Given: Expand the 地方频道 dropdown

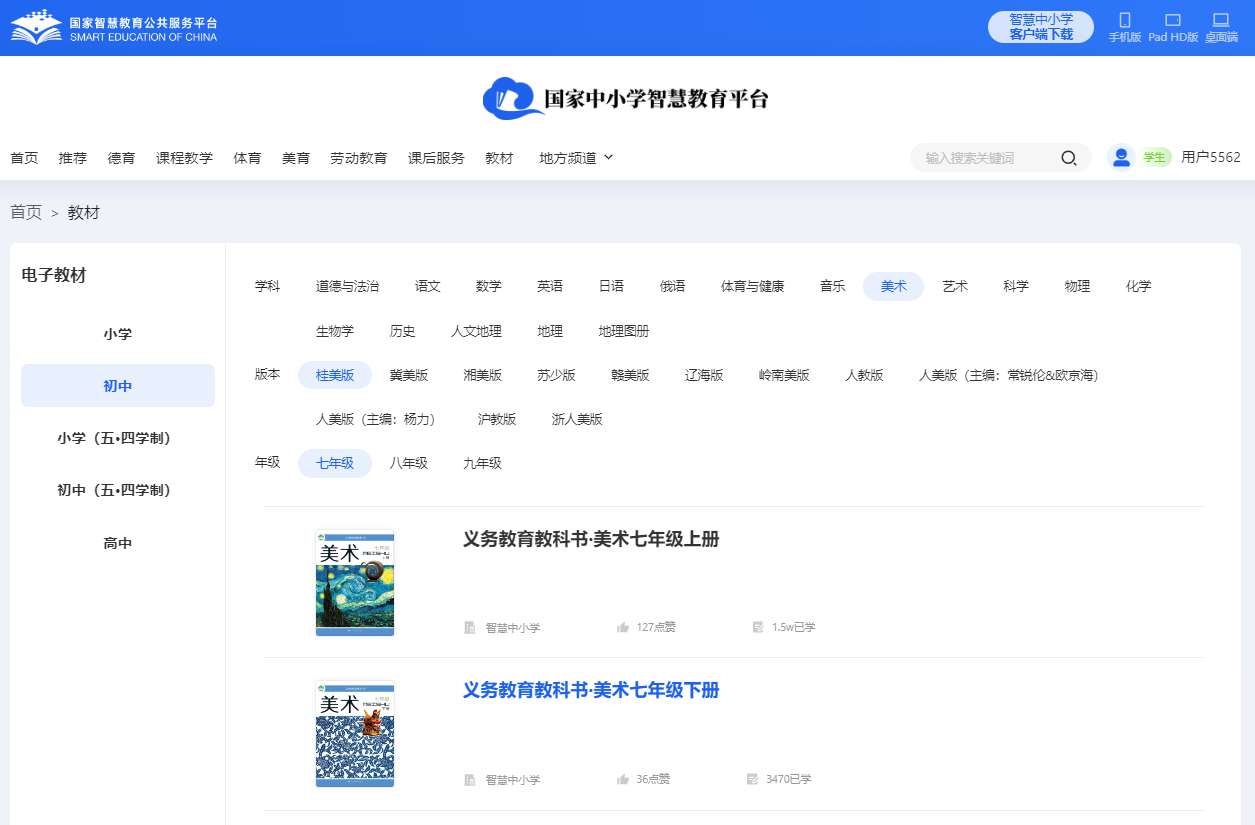Looking at the screenshot, I should tap(576, 158).
